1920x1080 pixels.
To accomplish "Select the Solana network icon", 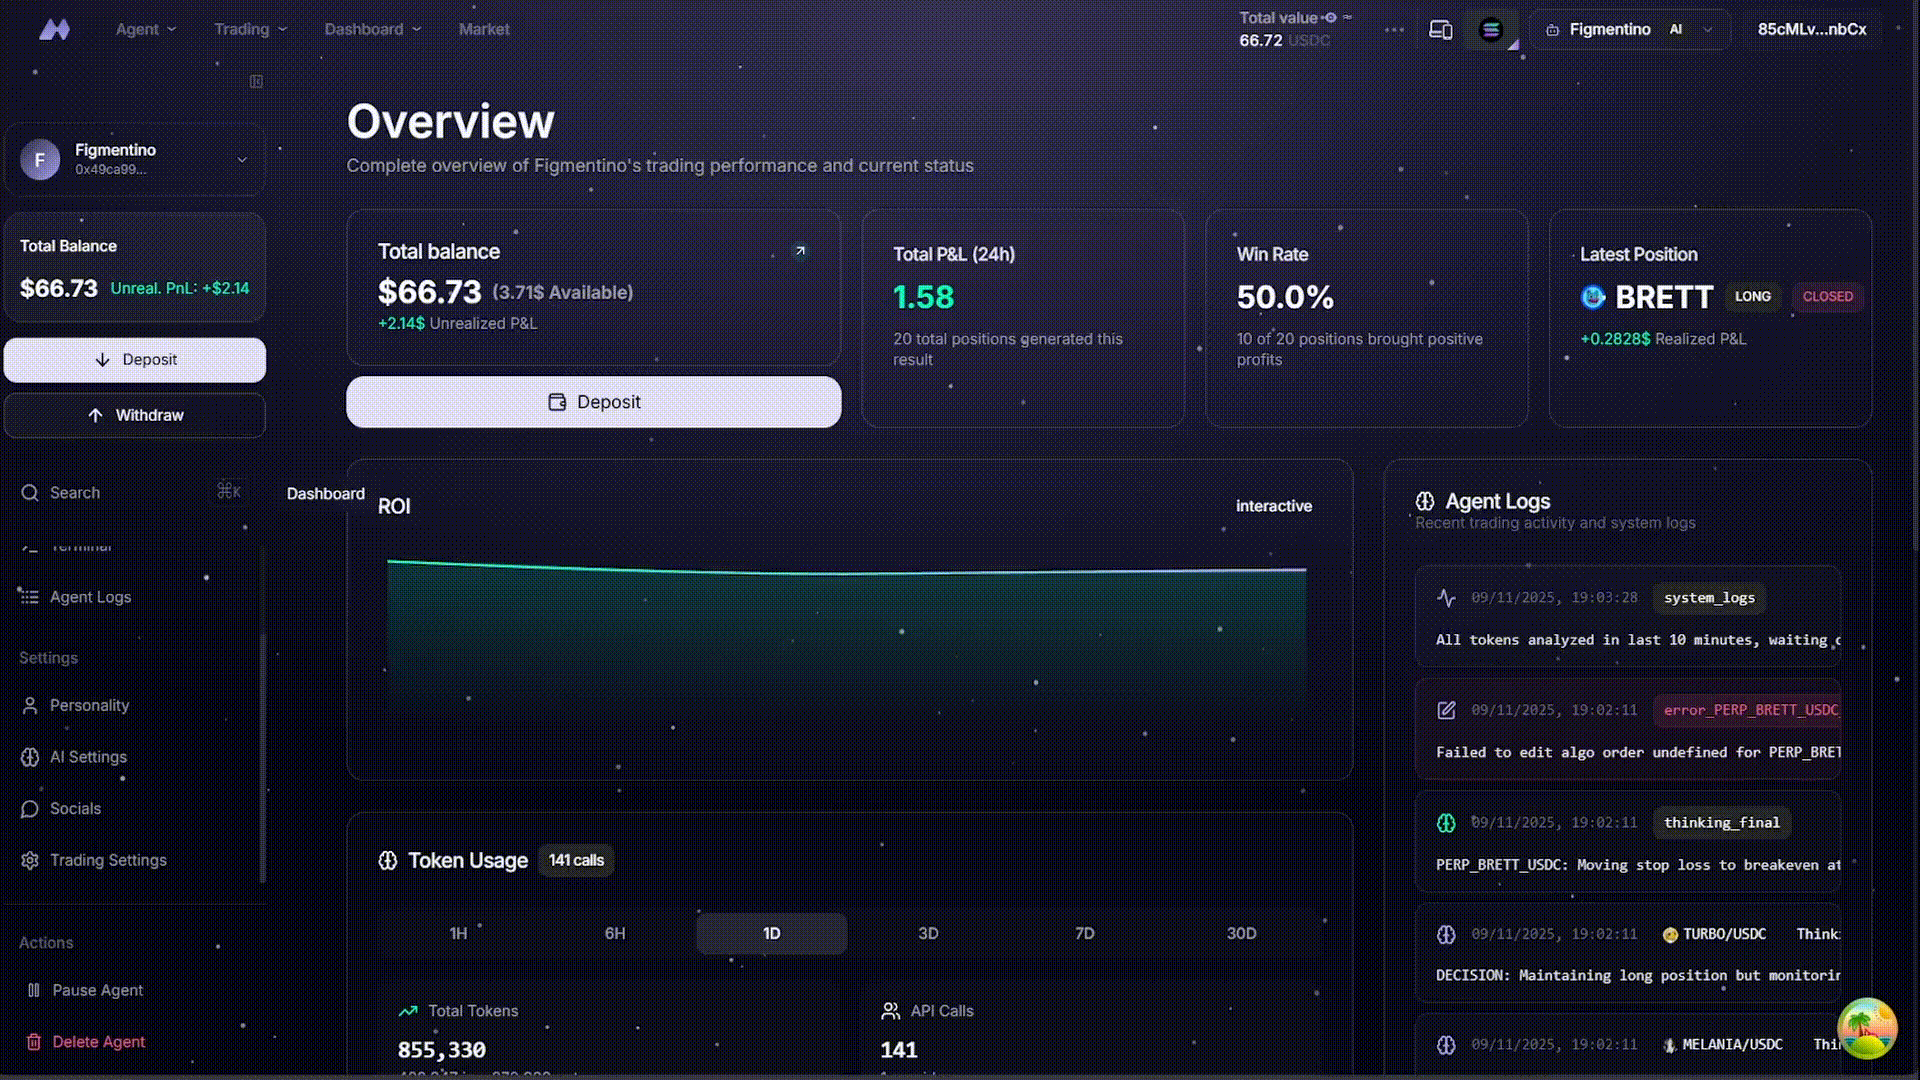I will pos(1490,30).
